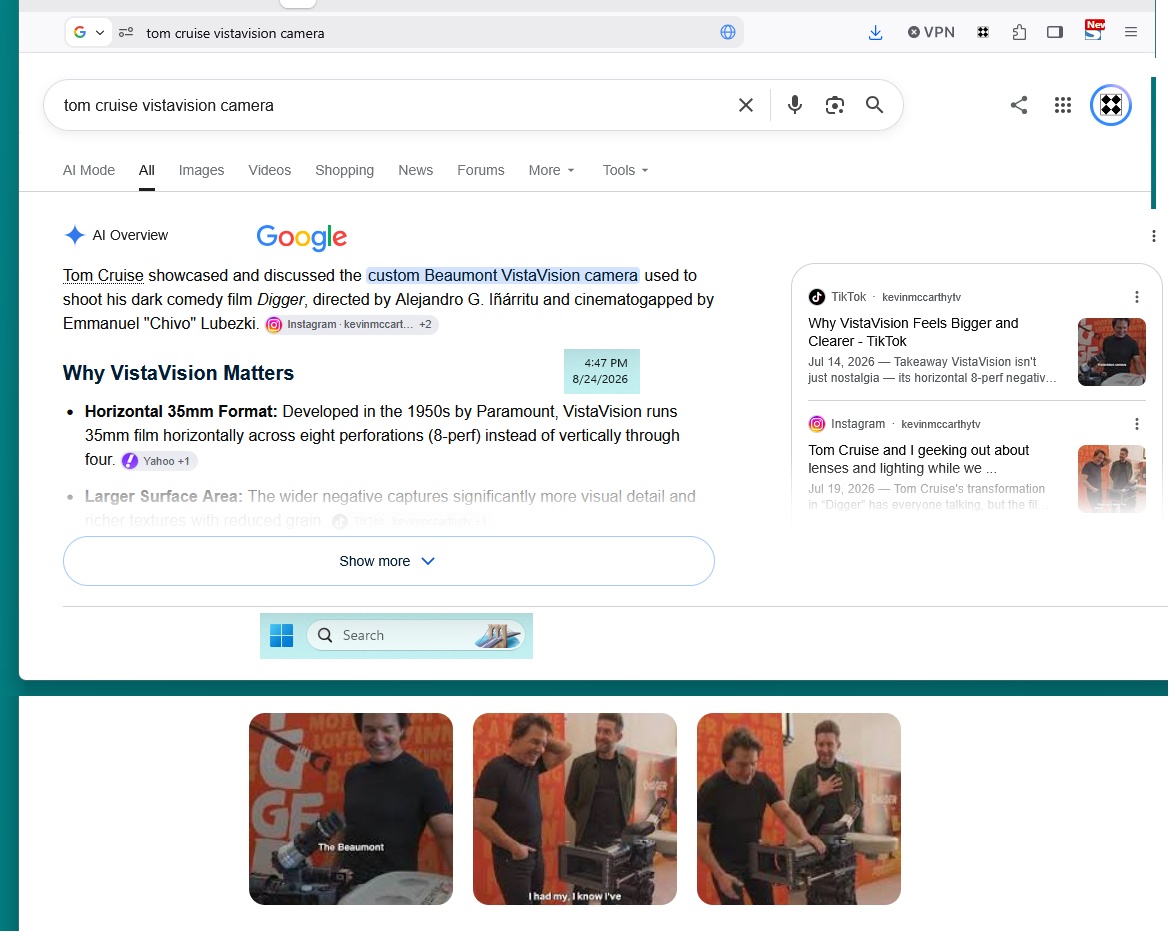Viewport: 1172px width, 932px height.
Task: Clear the search query with X icon
Action: click(x=745, y=105)
